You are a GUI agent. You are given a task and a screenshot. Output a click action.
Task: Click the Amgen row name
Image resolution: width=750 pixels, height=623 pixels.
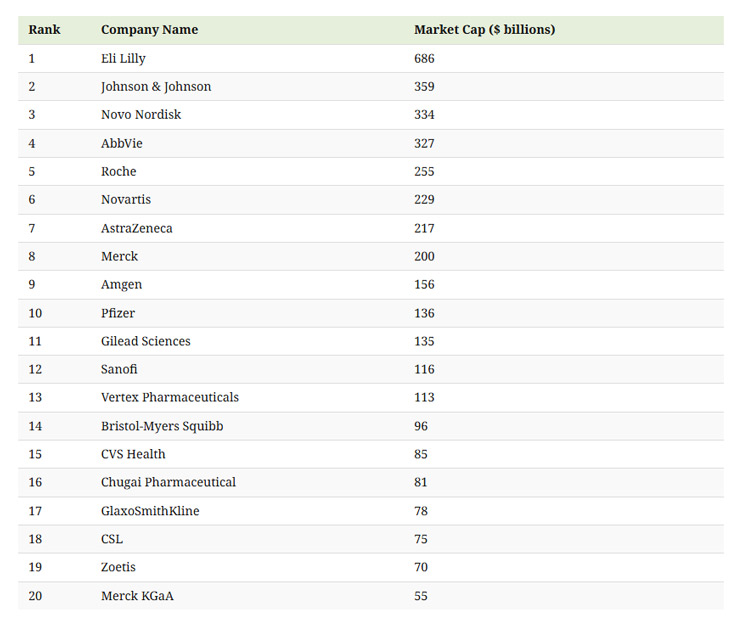coord(122,285)
